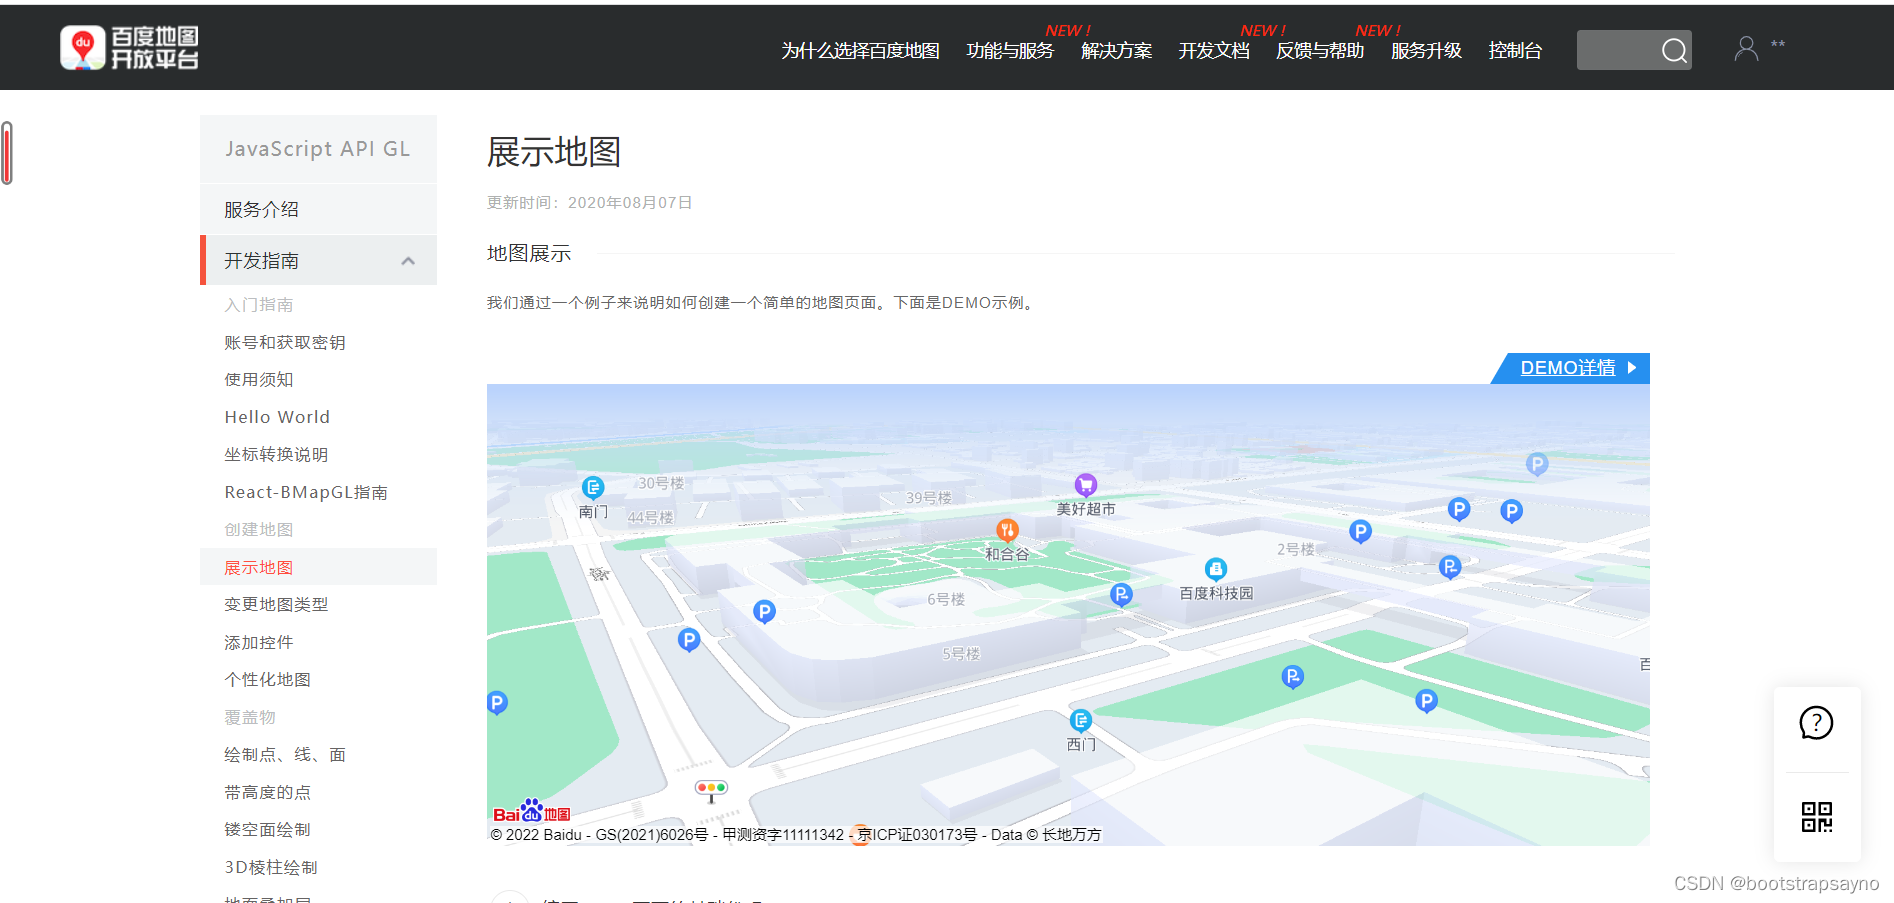Click the 和合谷 restaurant marker
This screenshot has height=903, width=1894.
point(1007,530)
